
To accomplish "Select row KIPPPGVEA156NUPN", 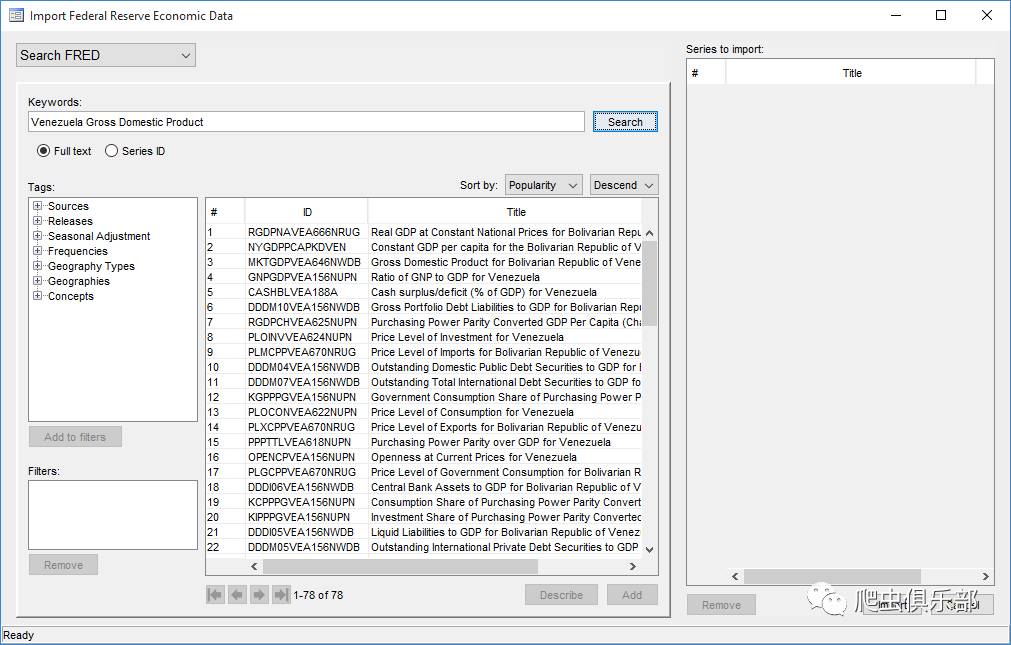I will [x=424, y=517].
